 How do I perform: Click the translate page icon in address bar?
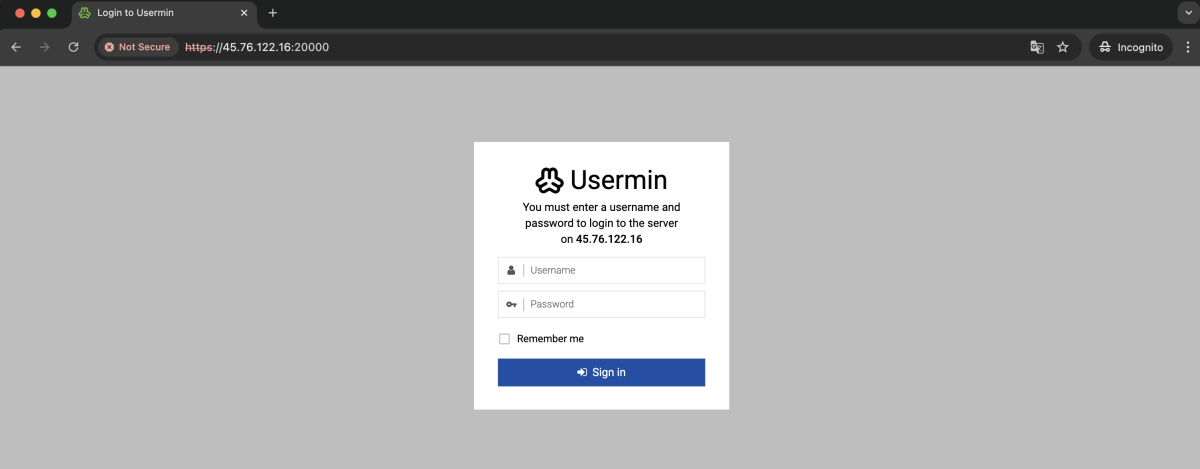tap(1037, 47)
